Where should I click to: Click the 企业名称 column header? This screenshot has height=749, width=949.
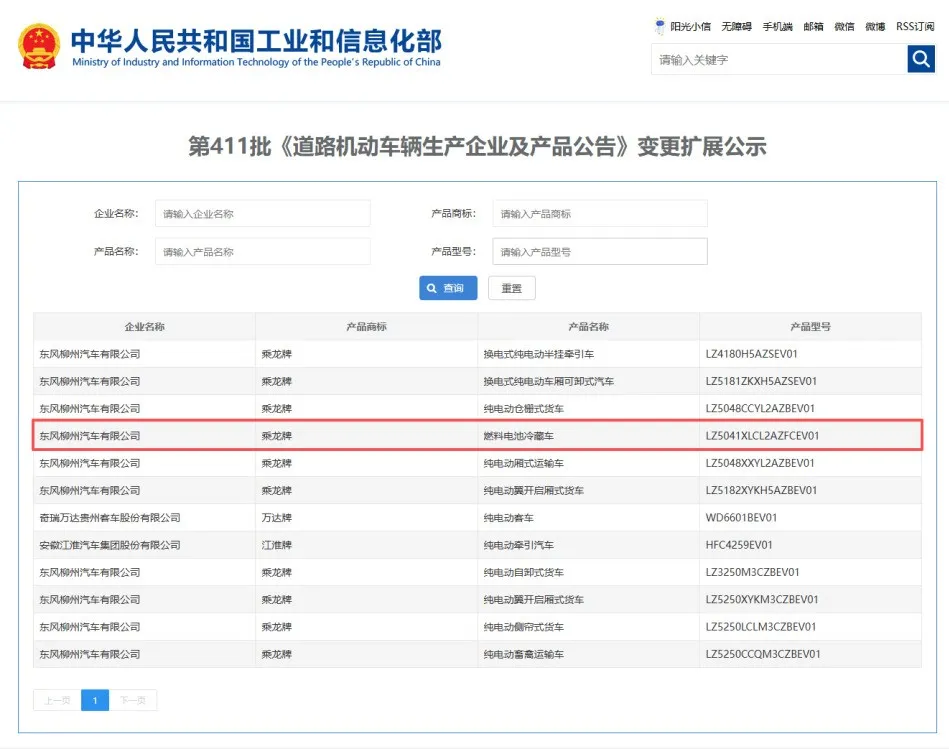(144, 327)
